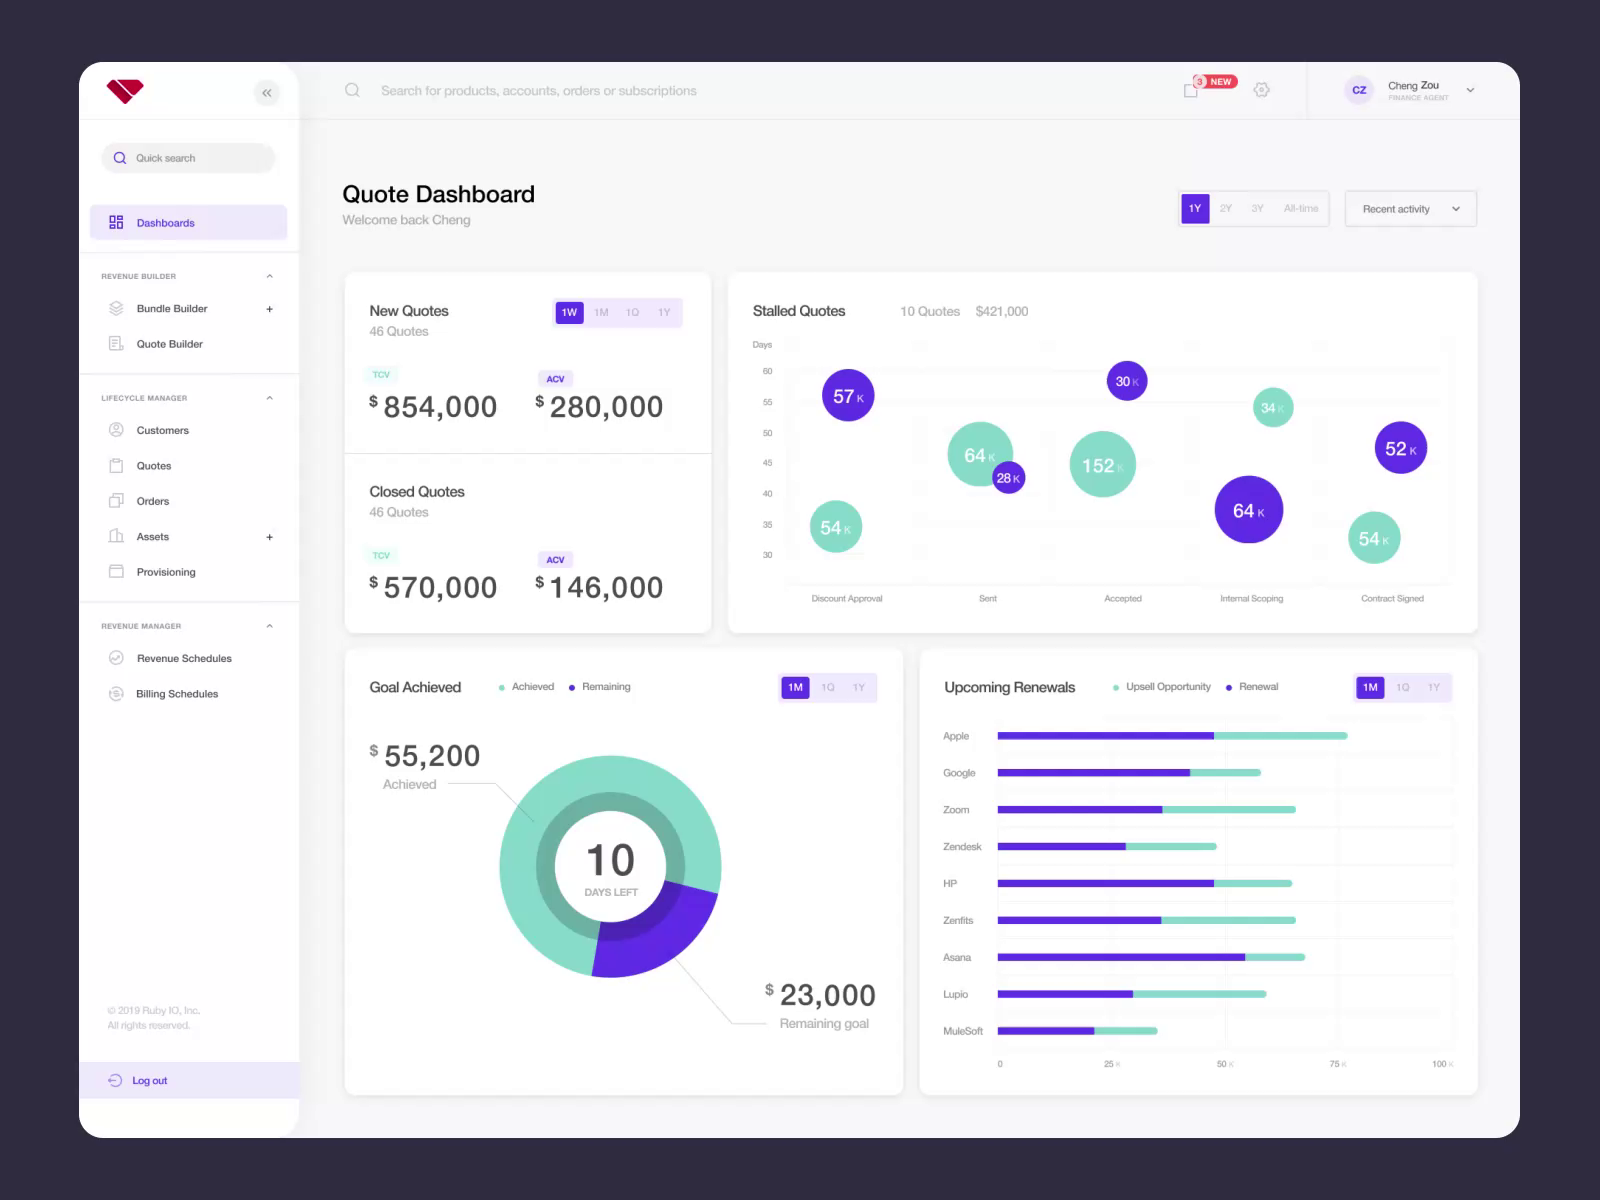Select the All-time tab filter
Viewport: 1600px width, 1200px height.
1301,208
